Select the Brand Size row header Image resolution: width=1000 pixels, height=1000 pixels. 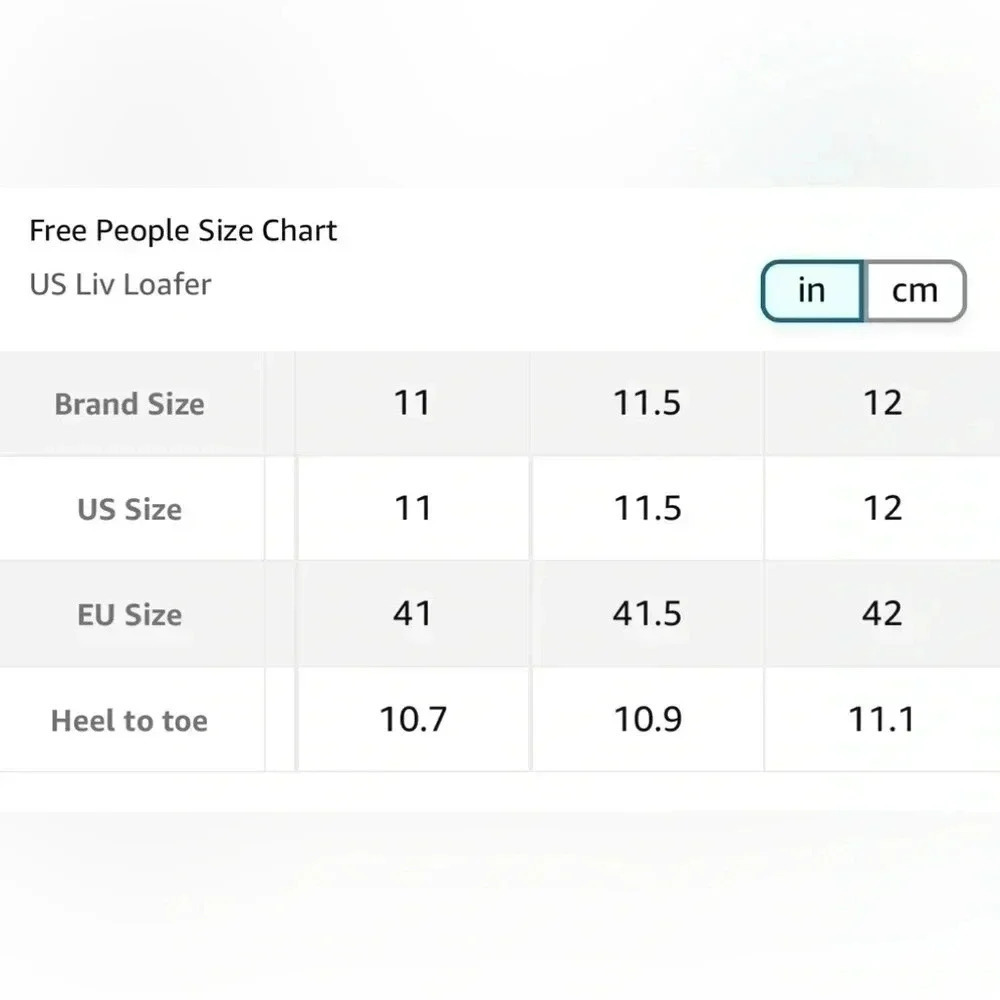click(x=129, y=404)
